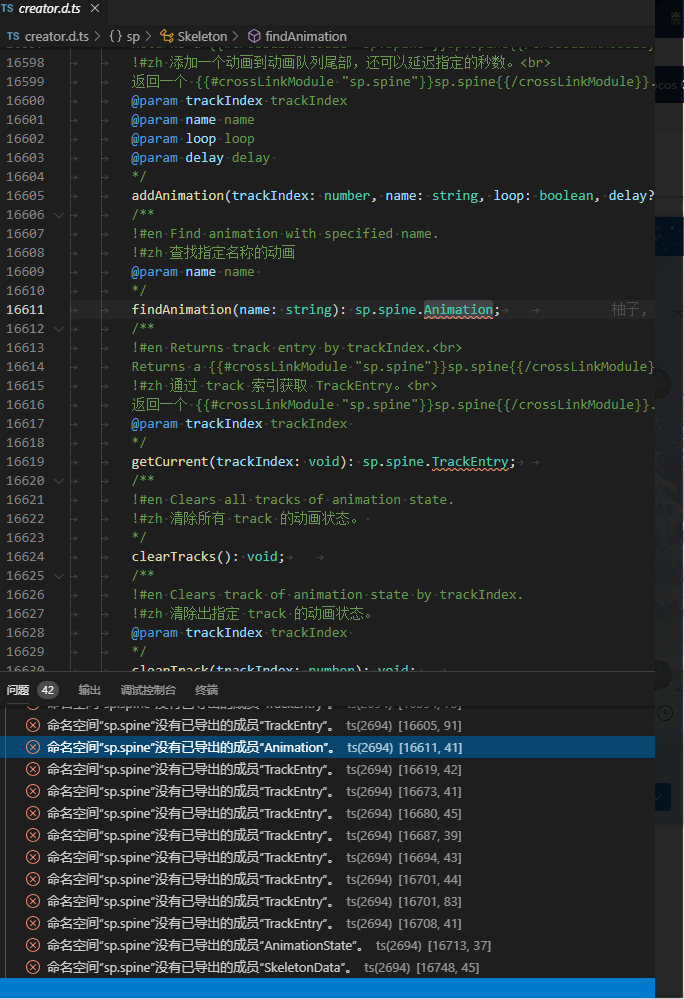Screen dimensions: 684x999
Task: Click the TS file icon in breadcrumbs
Action: coord(13,36)
